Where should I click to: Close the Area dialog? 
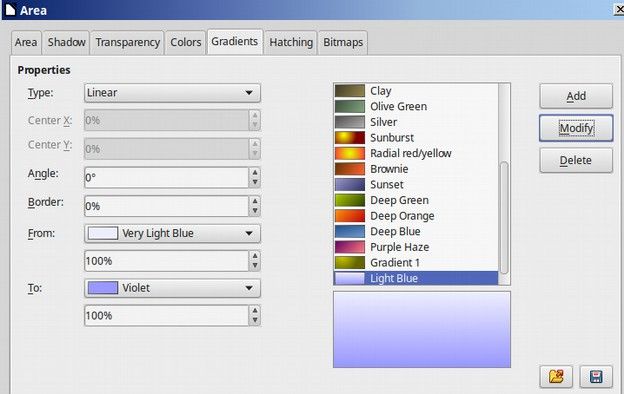click(x=619, y=9)
